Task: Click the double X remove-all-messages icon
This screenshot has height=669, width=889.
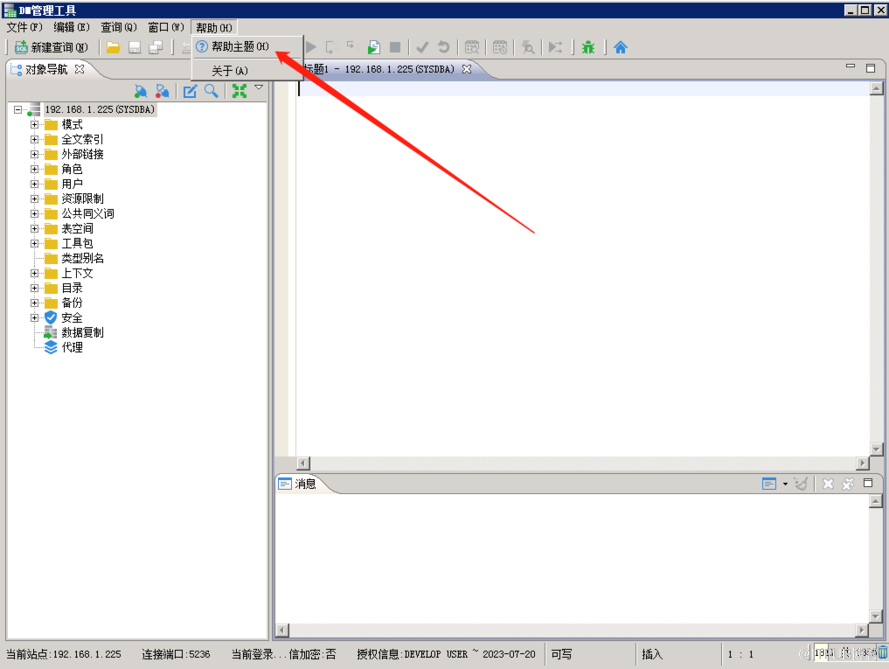Action: [848, 484]
